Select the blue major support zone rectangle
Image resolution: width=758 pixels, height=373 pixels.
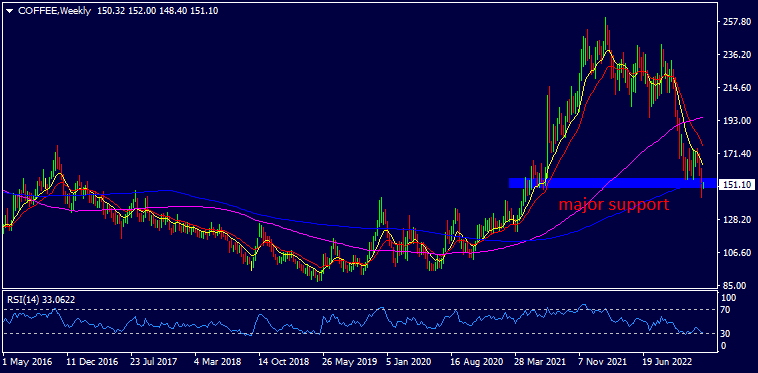pyautogui.click(x=613, y=183)
